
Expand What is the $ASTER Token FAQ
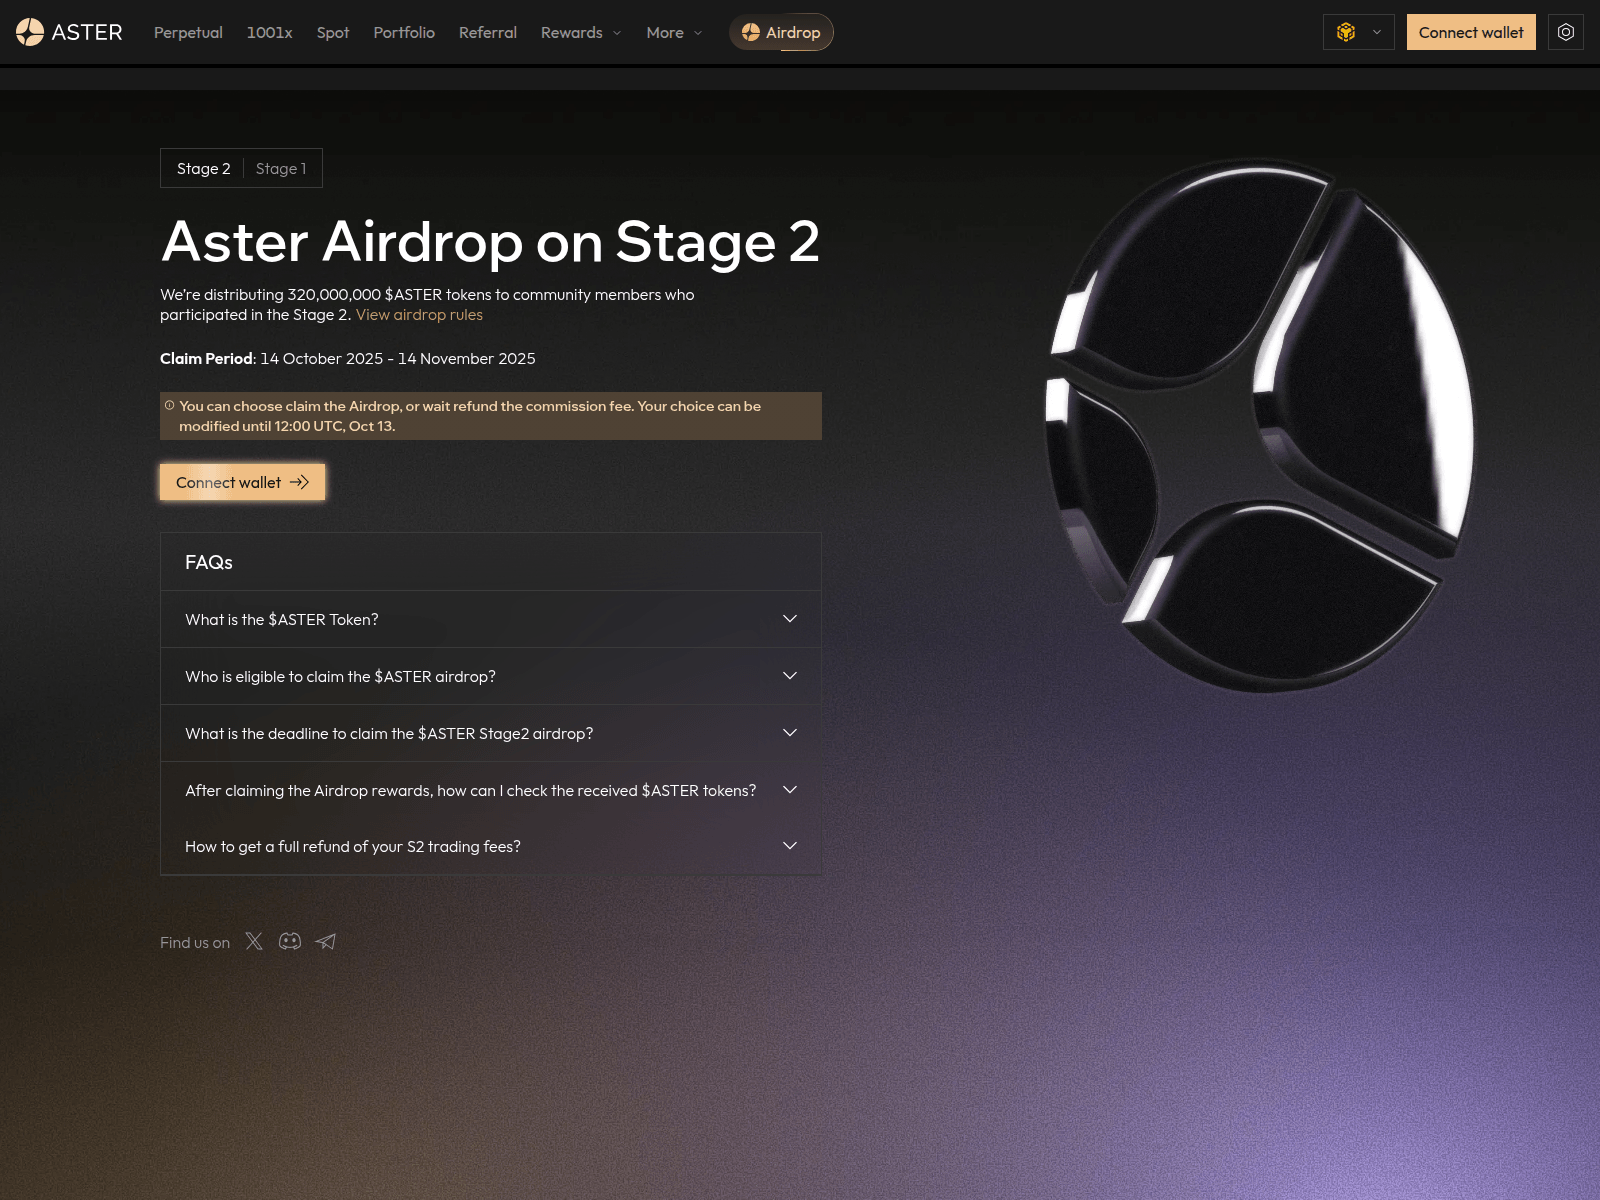[491, 619]
